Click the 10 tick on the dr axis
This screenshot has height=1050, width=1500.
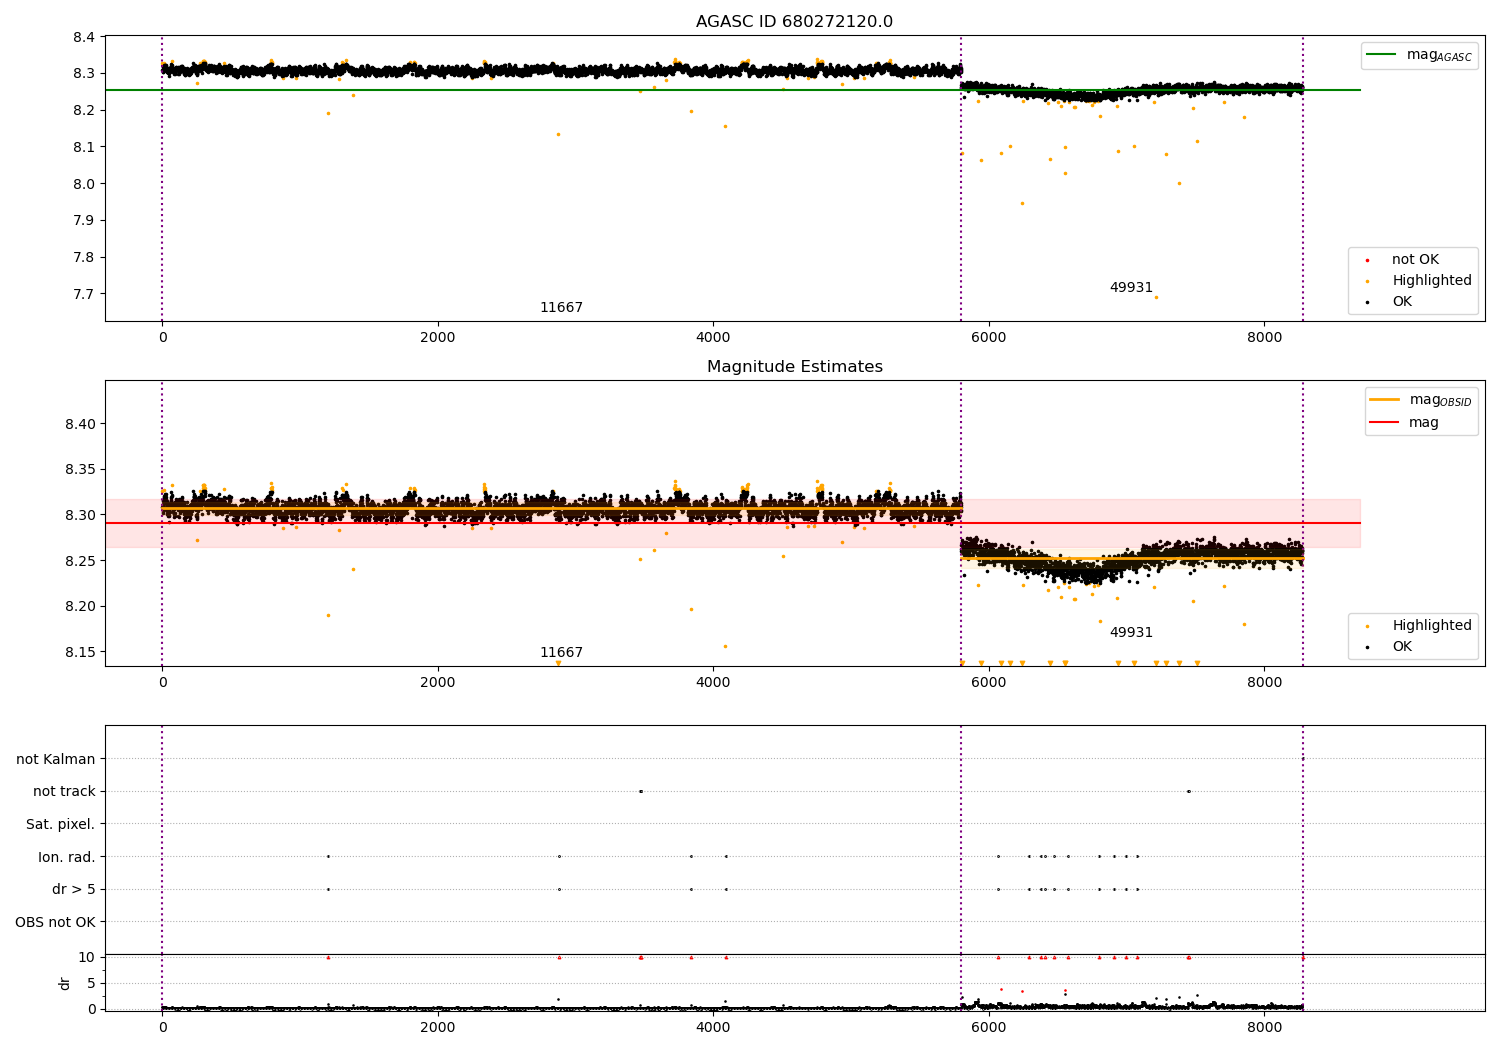86,957
